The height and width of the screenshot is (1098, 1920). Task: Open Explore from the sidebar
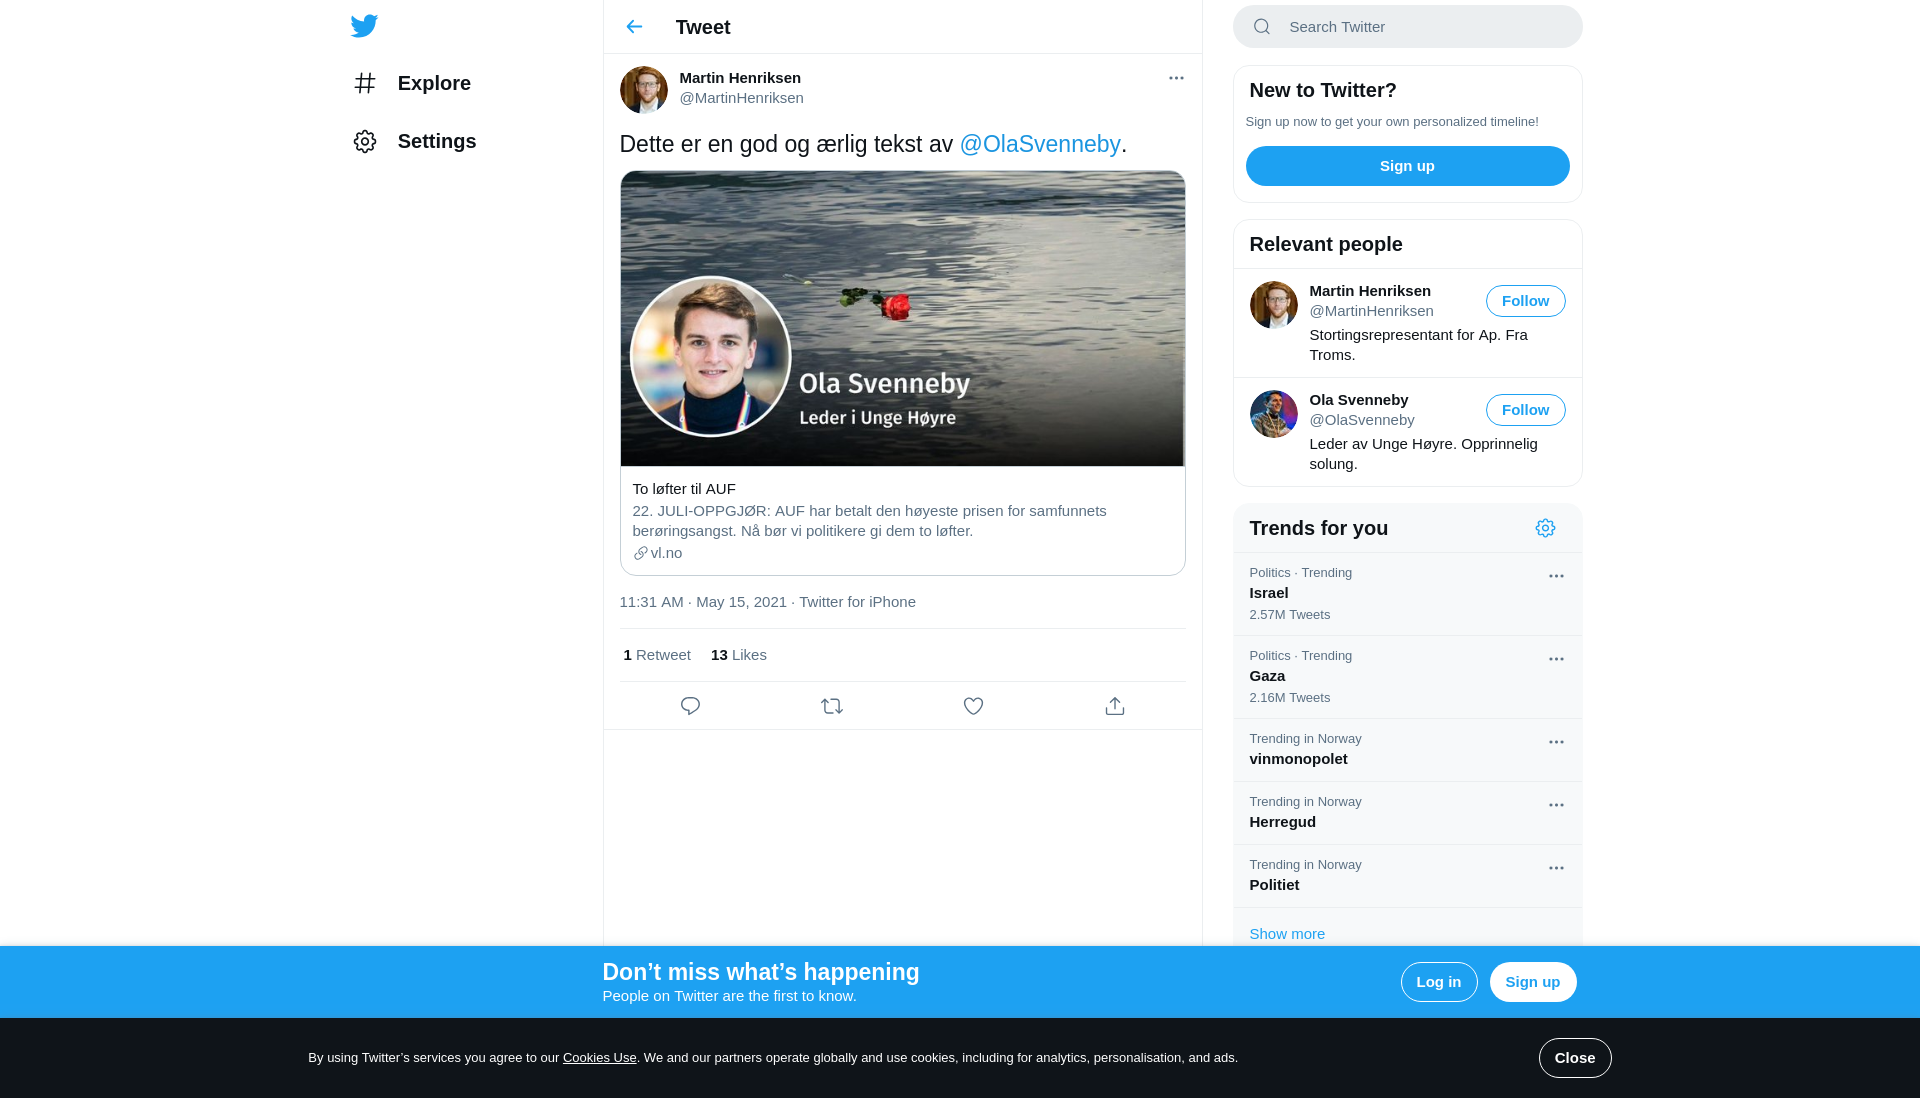pyautogui.click(x=412, y=83)
